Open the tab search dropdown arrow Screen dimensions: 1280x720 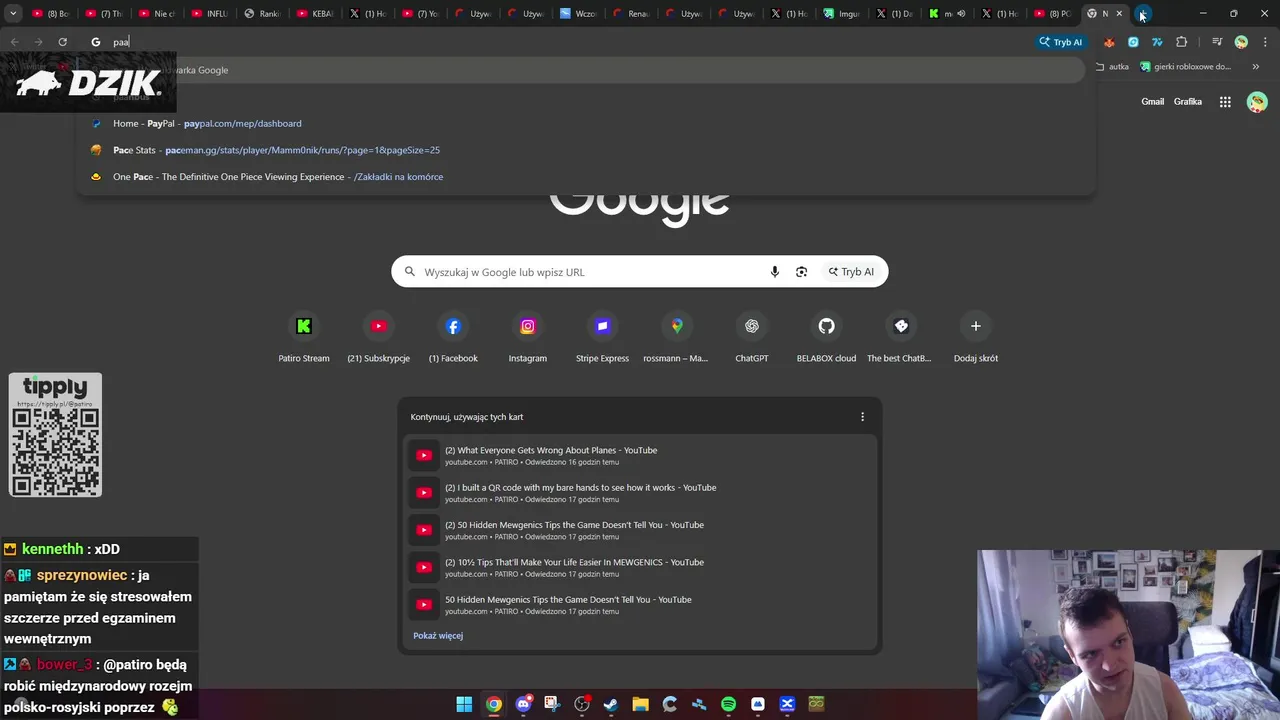click(13, 14)
